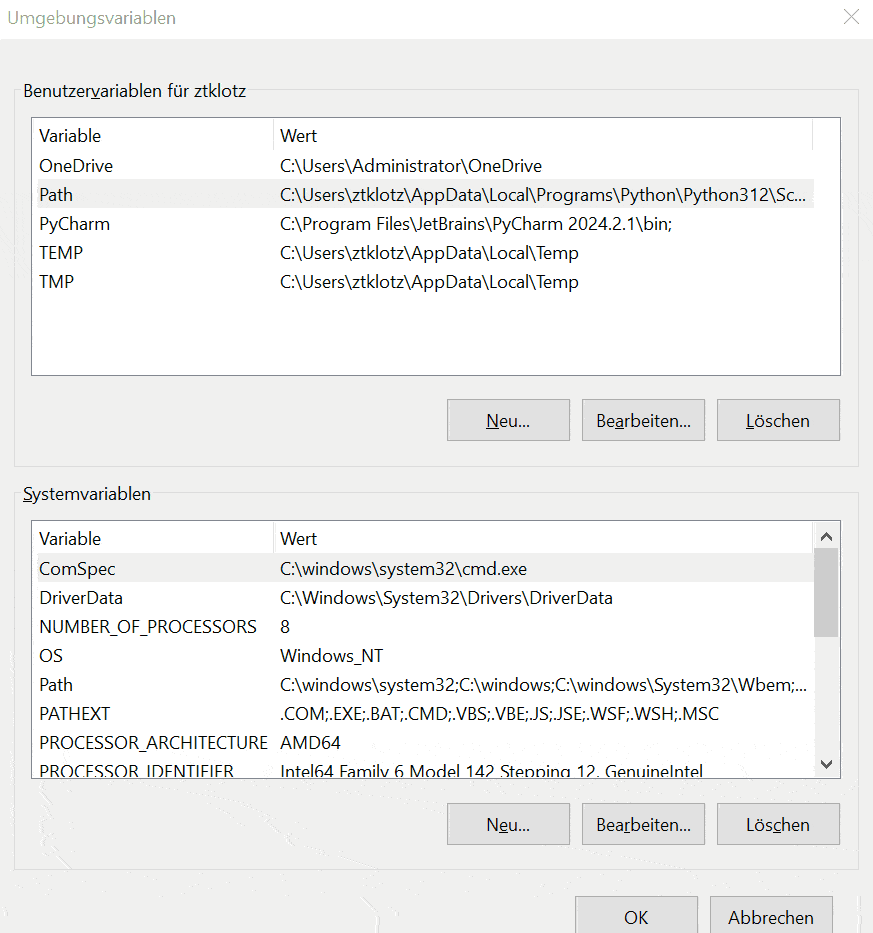Select the ComSpec system variable row

click(77, 569)
